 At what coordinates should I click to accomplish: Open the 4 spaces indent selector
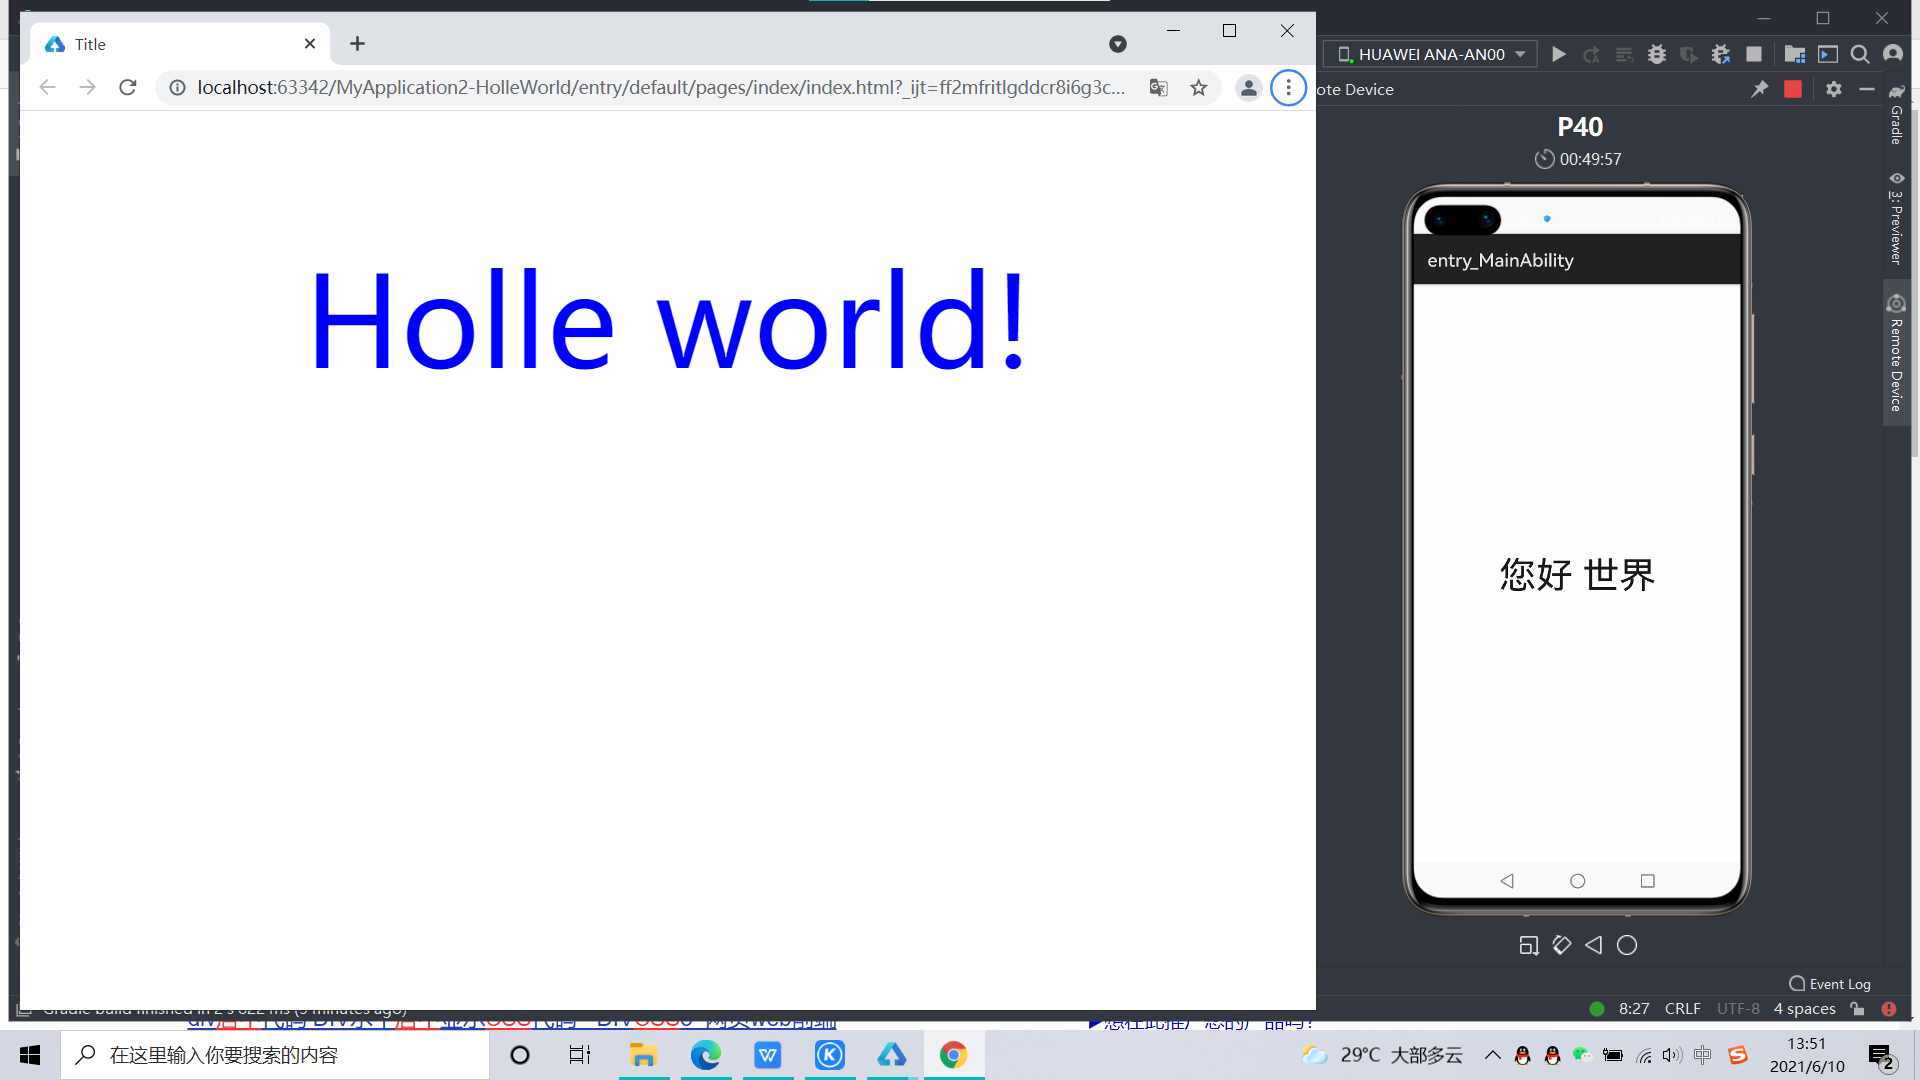[1804, 1008]
